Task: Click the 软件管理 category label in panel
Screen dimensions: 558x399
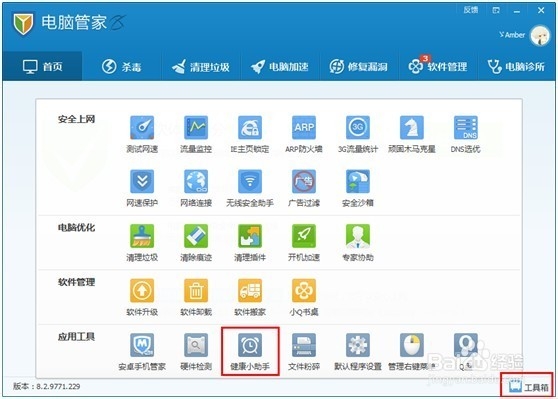Action: (76, 282)
